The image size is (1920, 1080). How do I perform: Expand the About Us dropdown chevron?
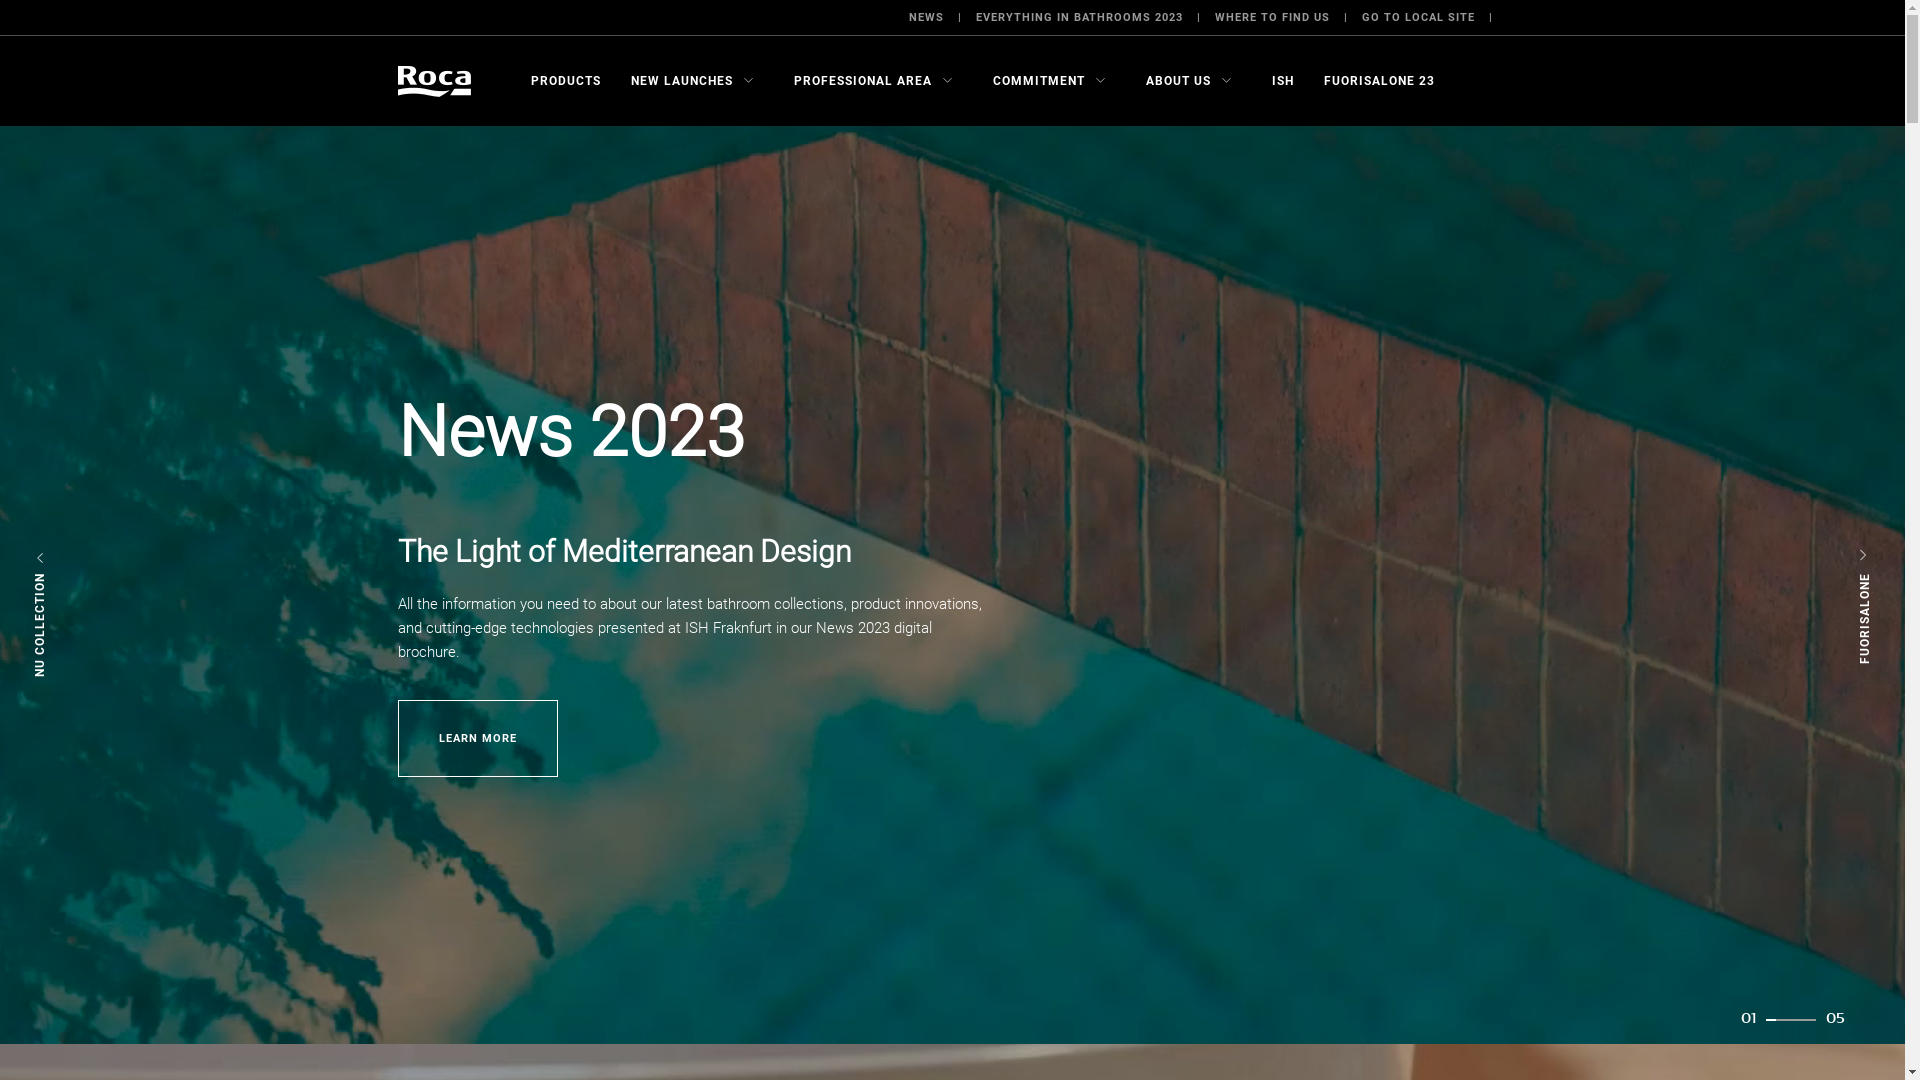[1227, 81]
